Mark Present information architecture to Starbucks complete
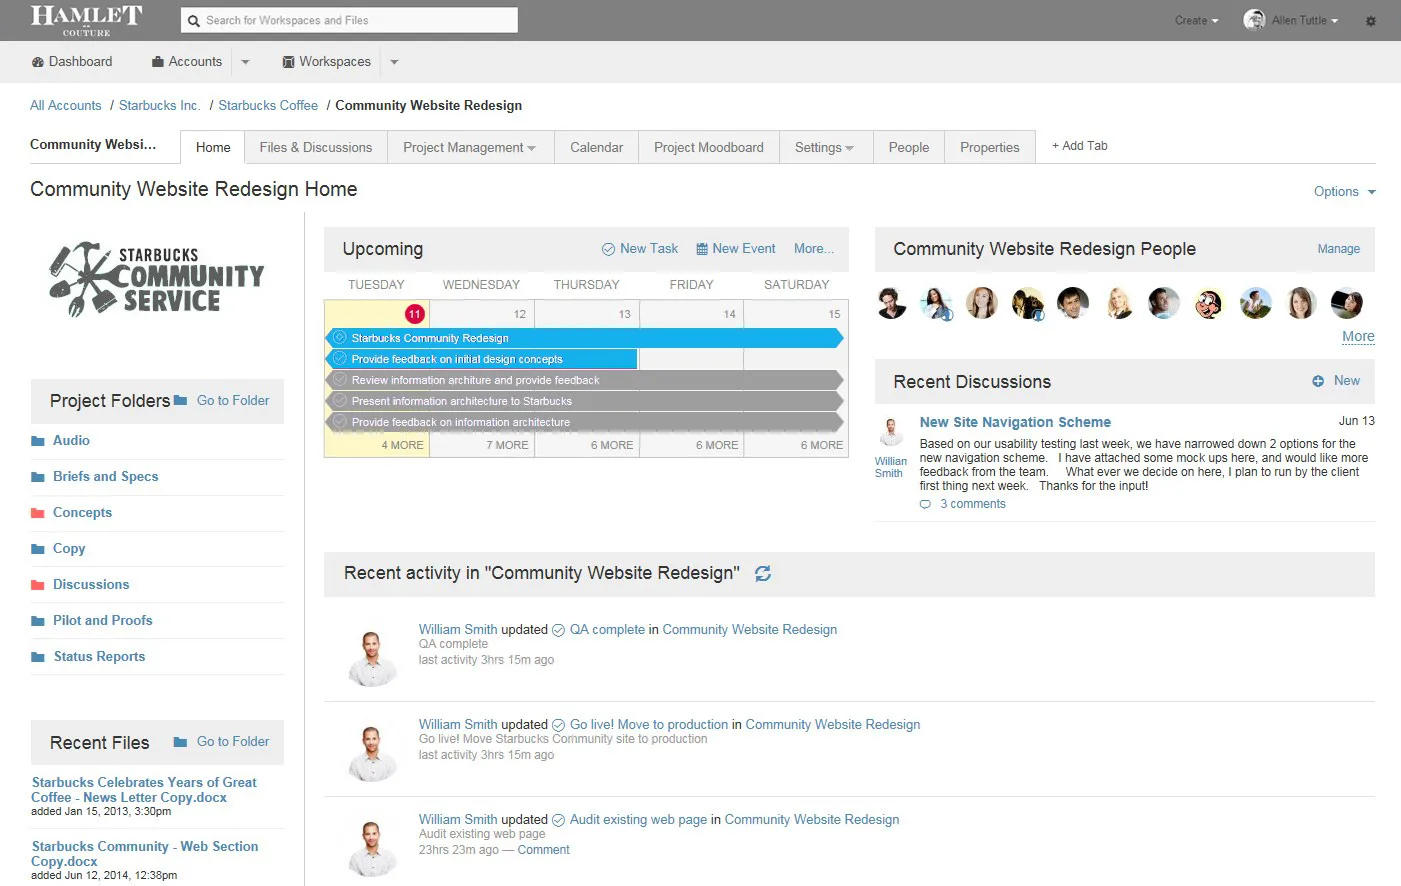Screen dimensions: 1401x886 [x=340, y=401]
